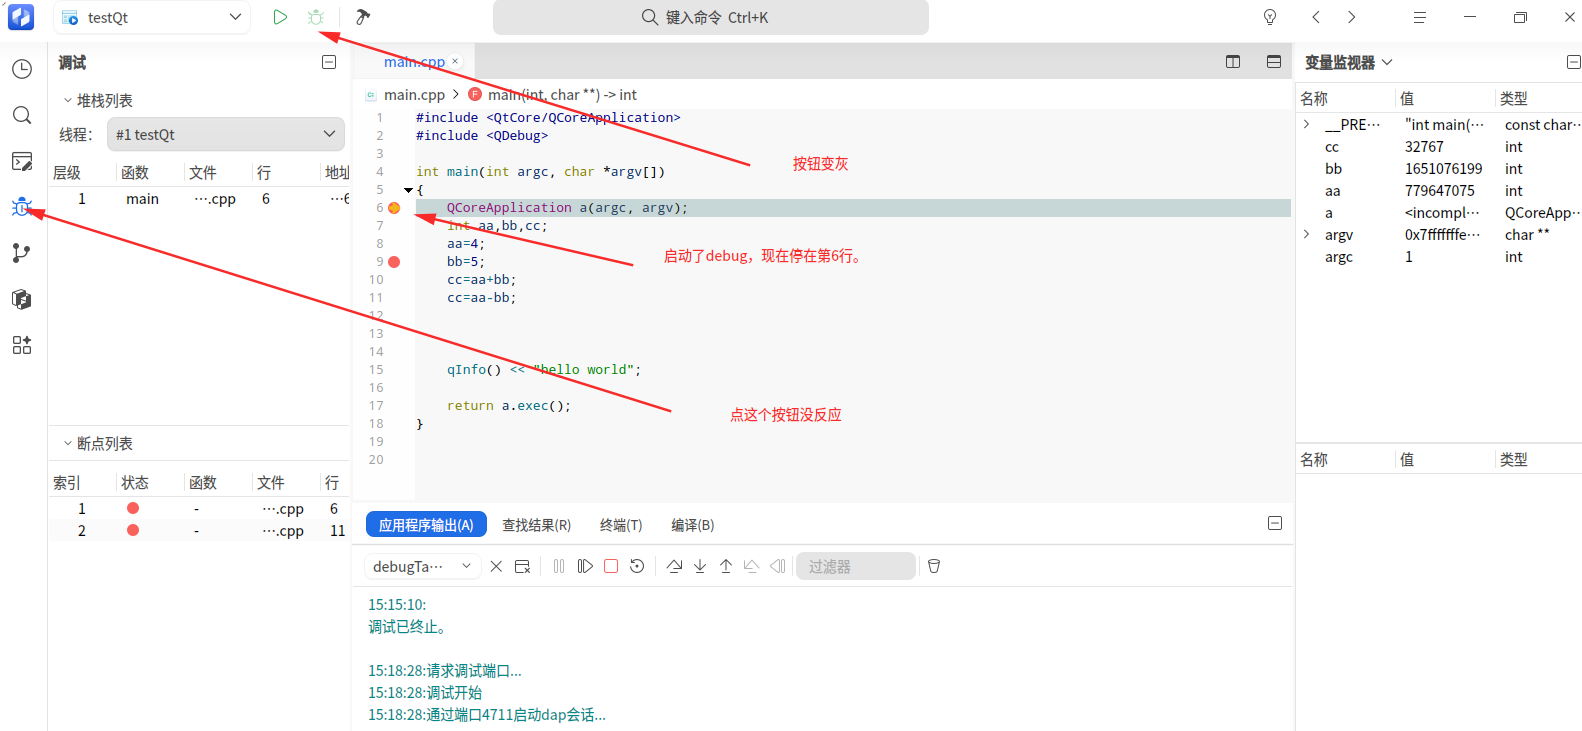
Task: Collapse the debug side panel
Action: [x=329, y=62]
